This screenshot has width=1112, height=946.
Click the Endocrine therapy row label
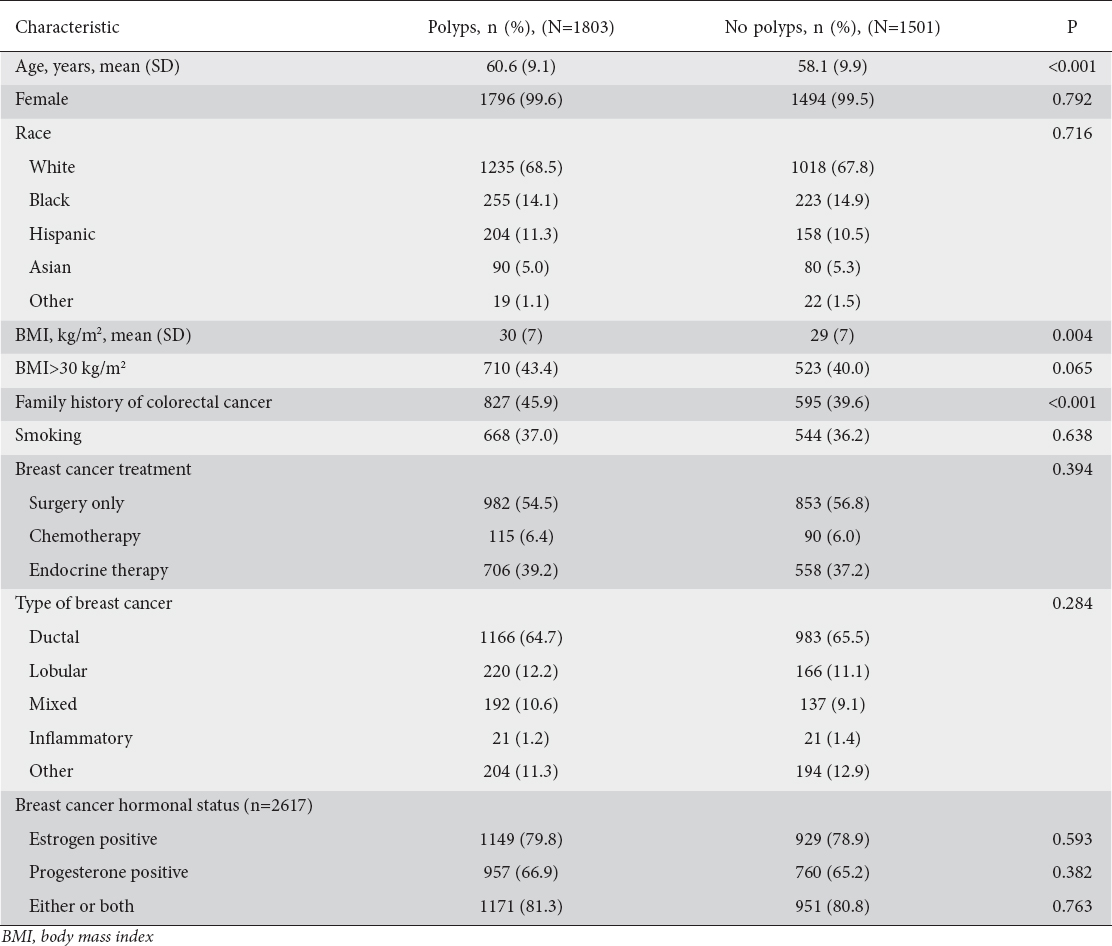[x=98, y=570]
